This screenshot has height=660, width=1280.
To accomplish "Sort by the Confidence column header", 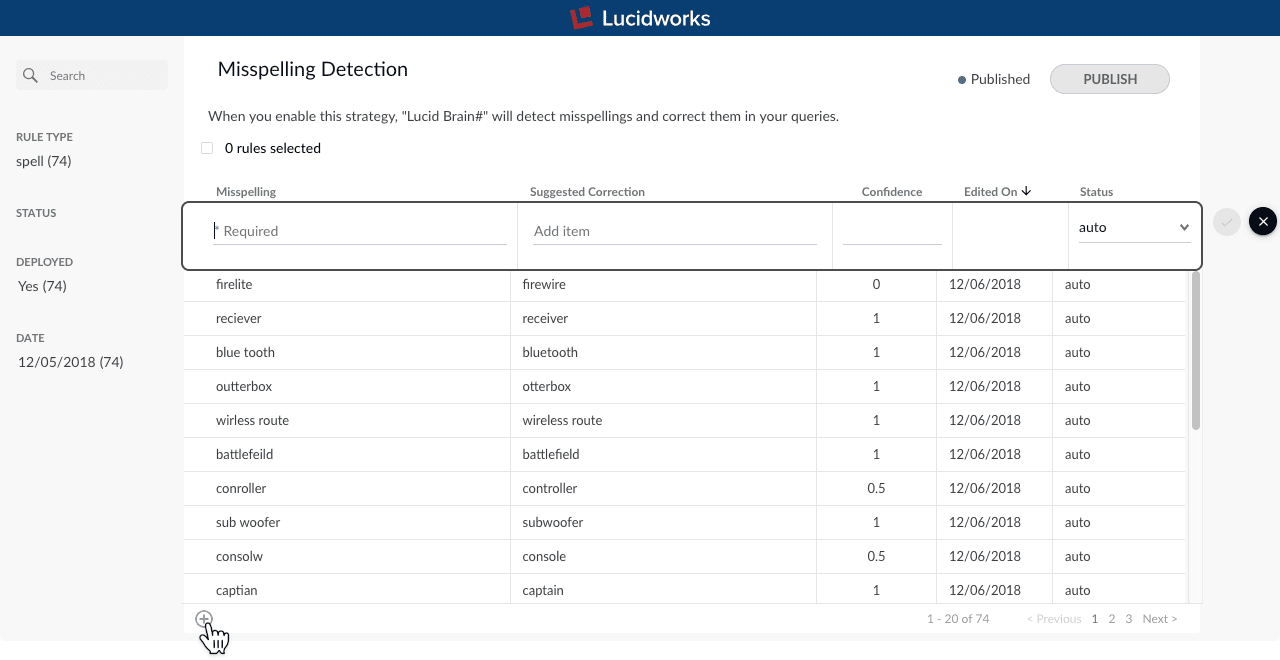I will [x=892, y=192].
